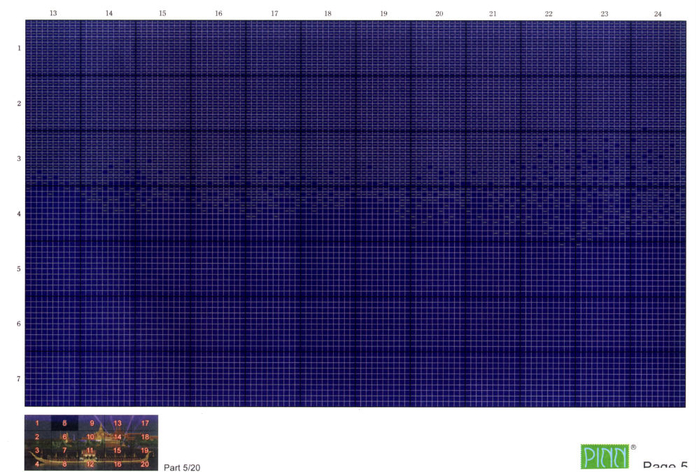Image resolution: width=699 pixels, height=472 pixels.
Task: Select column number 21 above the chart
Action: (x=493, y=14)
